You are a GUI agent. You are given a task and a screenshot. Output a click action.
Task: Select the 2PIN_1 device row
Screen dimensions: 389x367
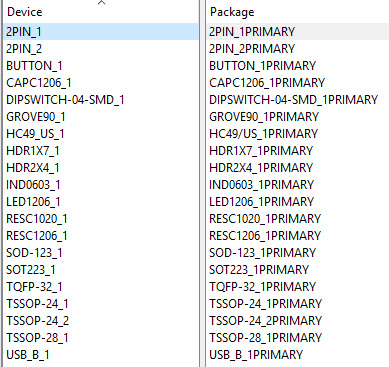click(x=101, y=32)
